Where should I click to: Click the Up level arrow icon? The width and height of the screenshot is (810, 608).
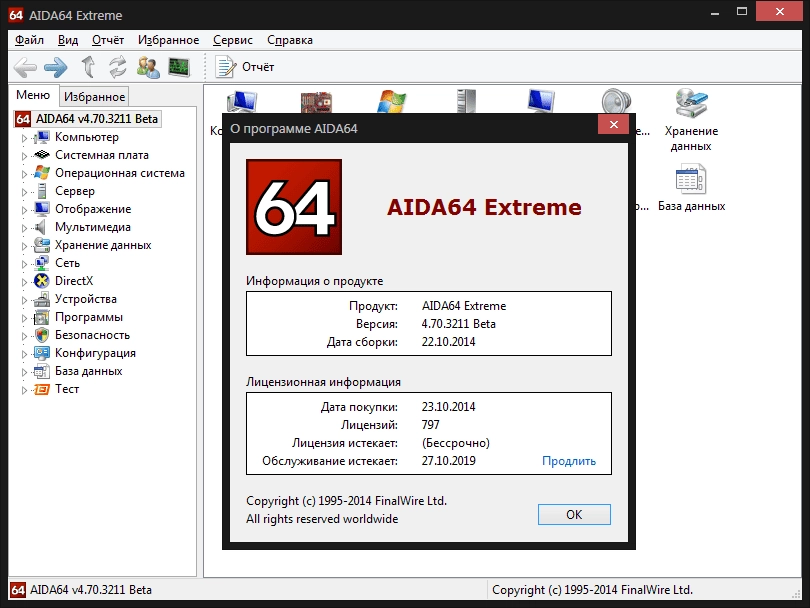click(x=88, y=67)
